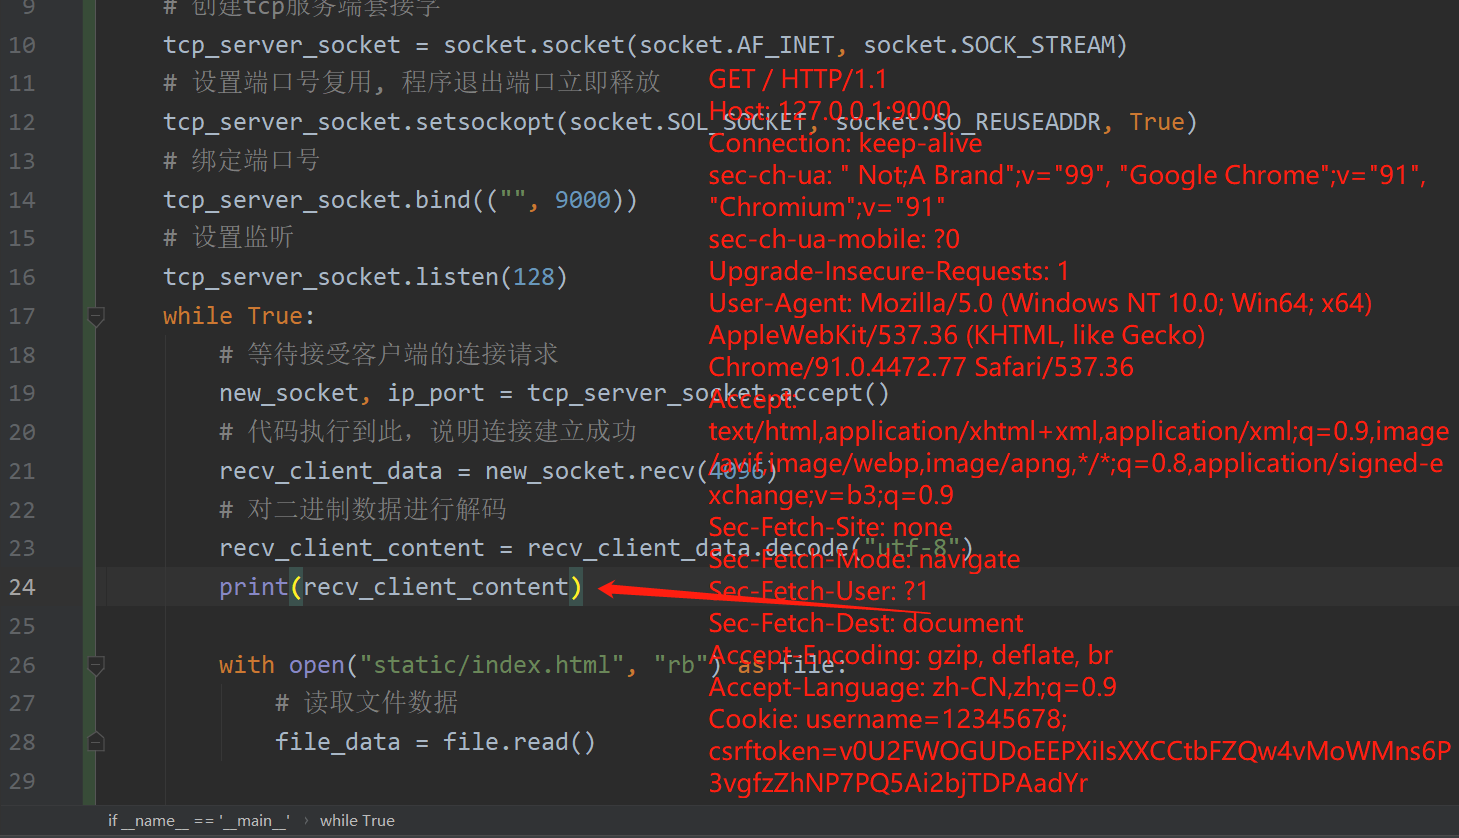
Task: Select the while True breadcrumb
Action: 357,821
